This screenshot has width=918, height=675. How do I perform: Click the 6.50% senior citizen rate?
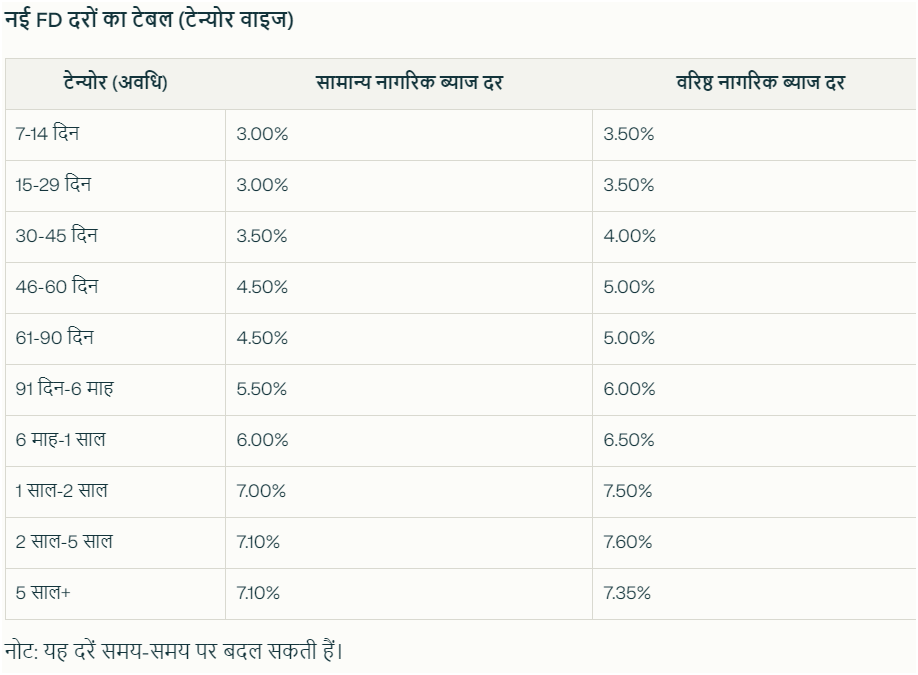click(629, 440)
